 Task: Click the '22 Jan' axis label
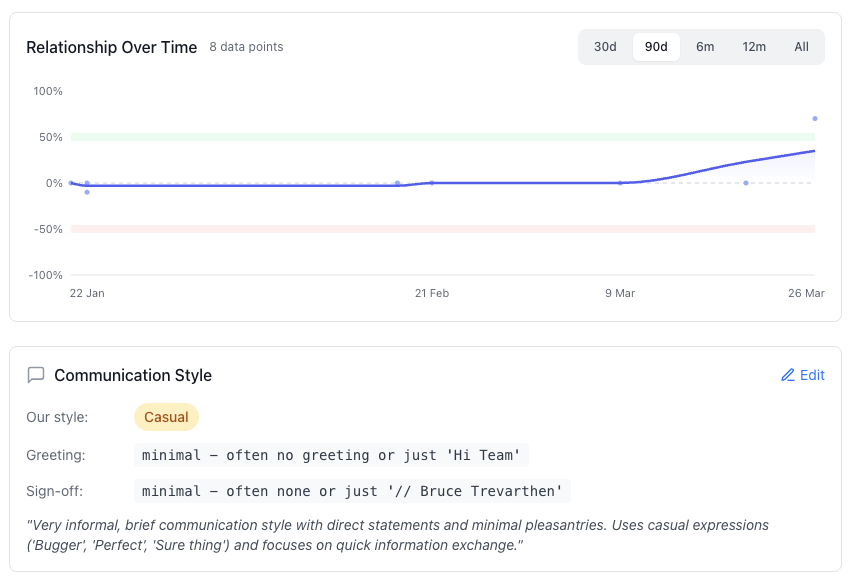(x=87, y=294)
